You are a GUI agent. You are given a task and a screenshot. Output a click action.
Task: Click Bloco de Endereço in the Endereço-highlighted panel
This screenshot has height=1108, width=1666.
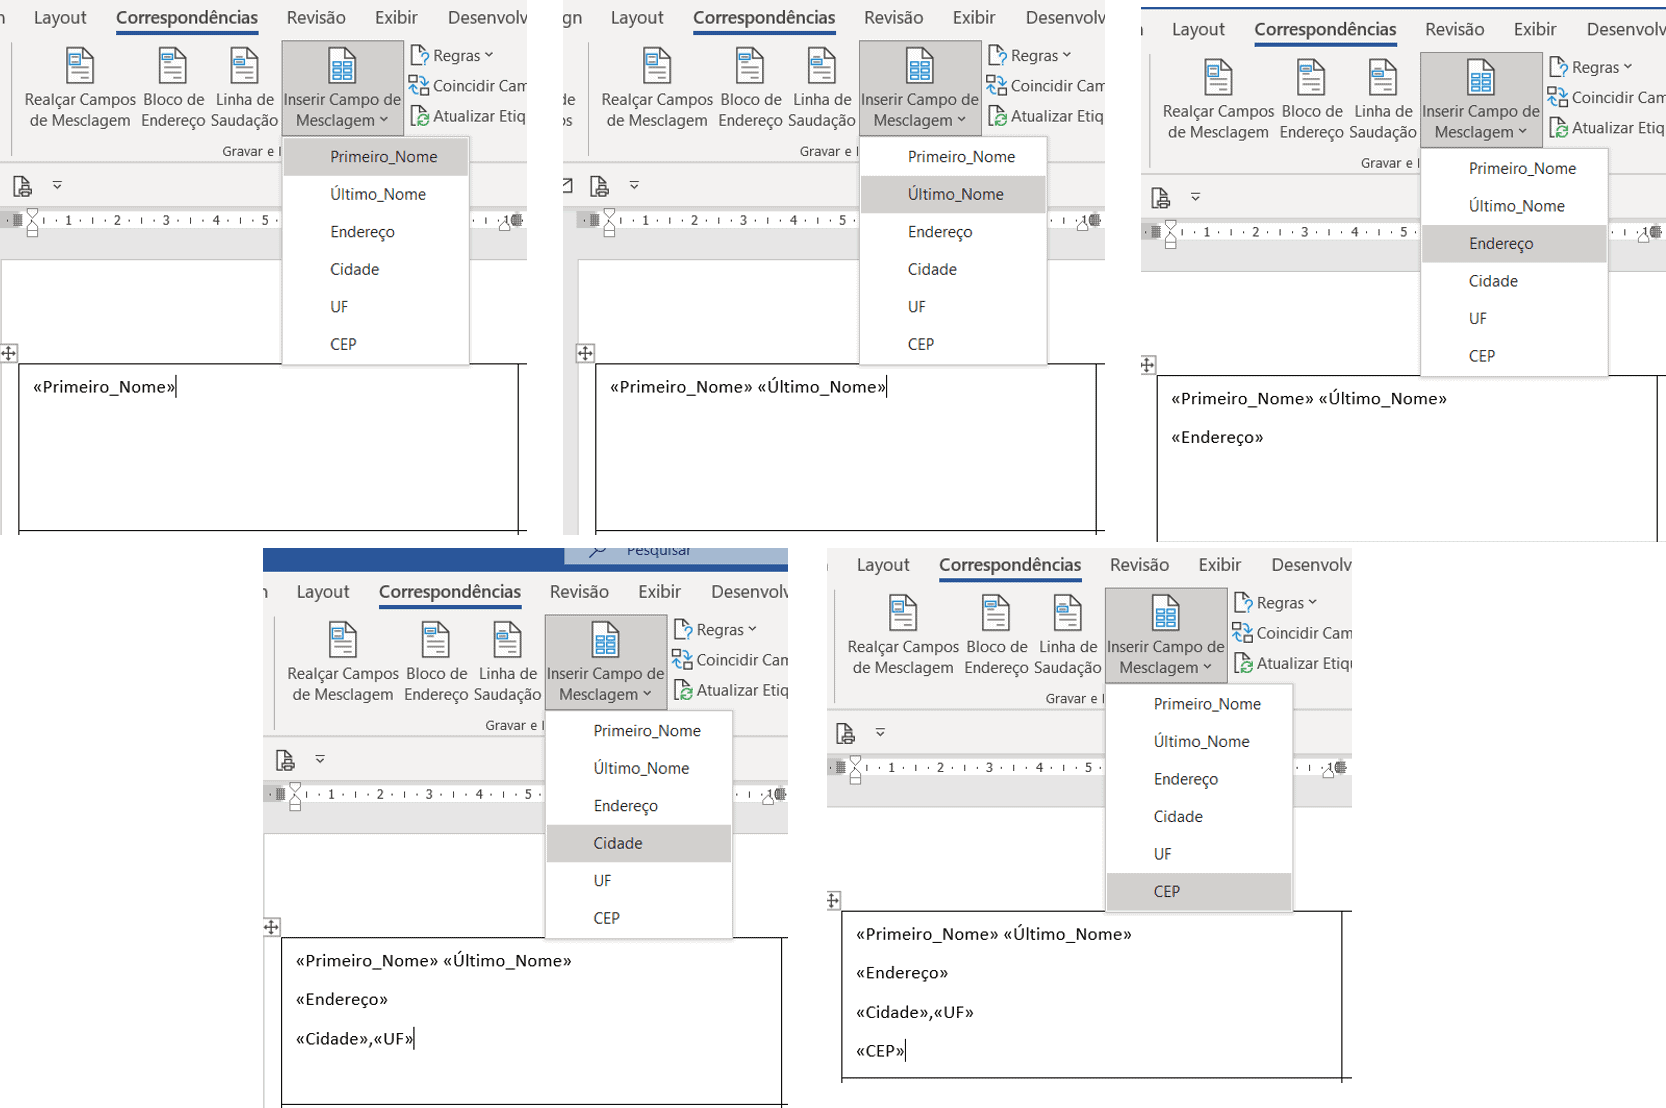point(1311,100)
